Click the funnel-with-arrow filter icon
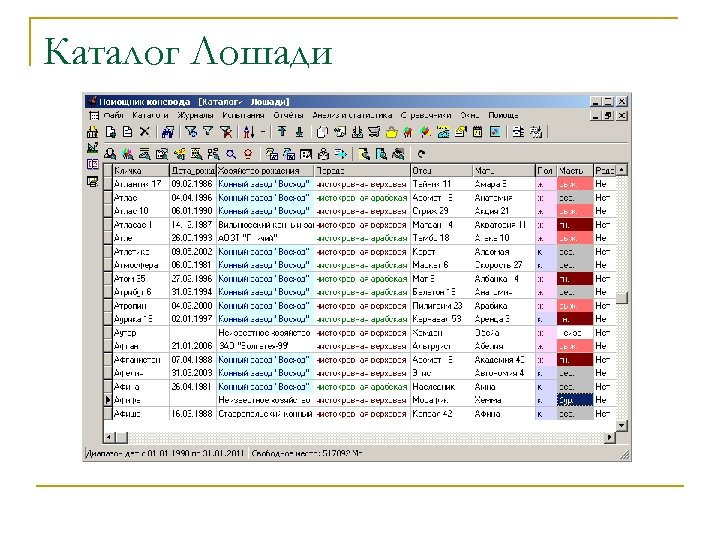 [191, 132]
